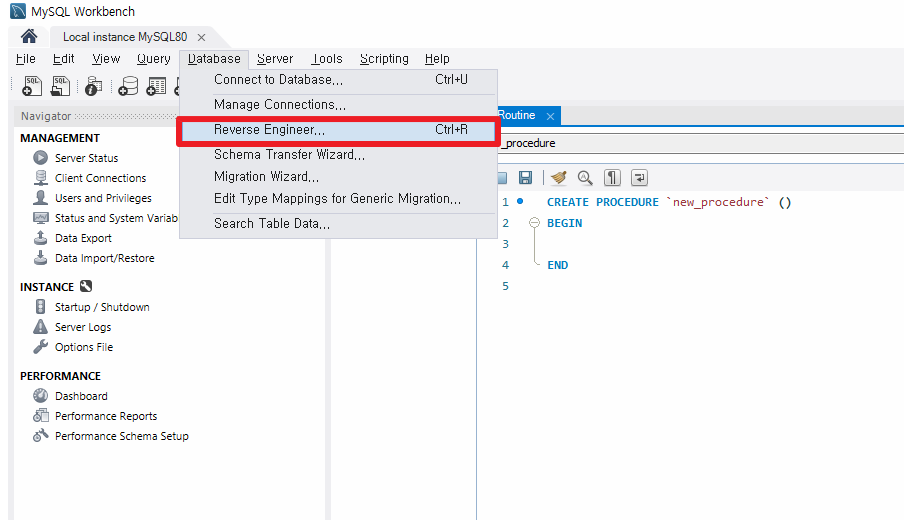This screenshot has width=904, height=520.
Task: Collapse the BEGIN block fold marker
Action: [534, 223]
